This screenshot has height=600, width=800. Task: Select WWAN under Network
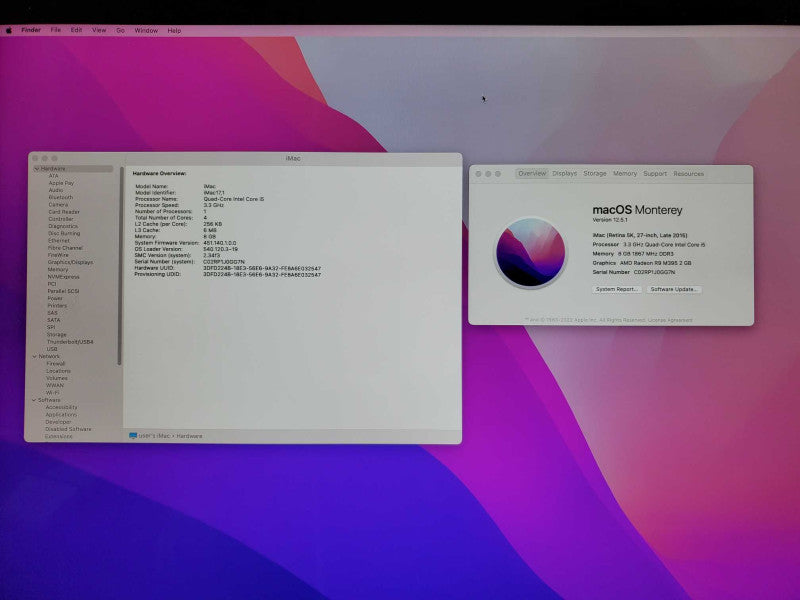pyautogui.click(x=55, y=385)
